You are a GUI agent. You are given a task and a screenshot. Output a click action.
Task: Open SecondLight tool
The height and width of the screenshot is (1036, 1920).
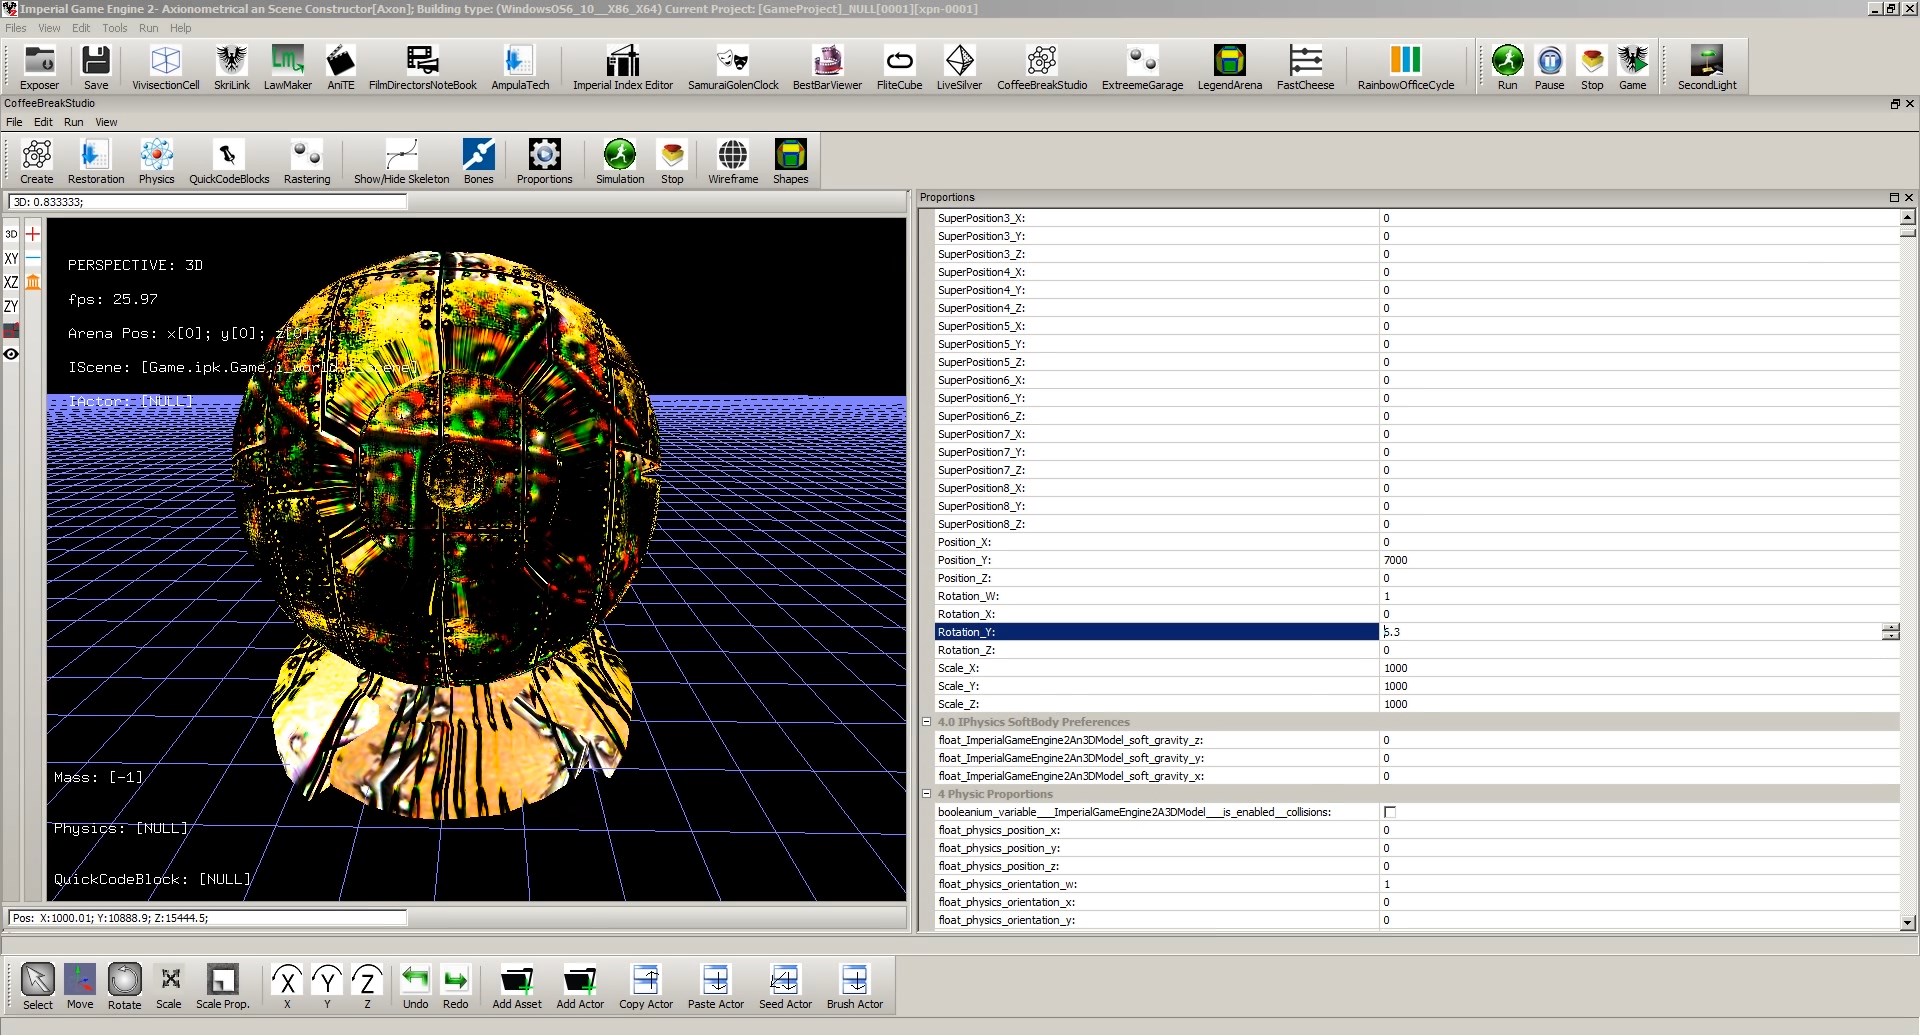(x=1707, y=67)
